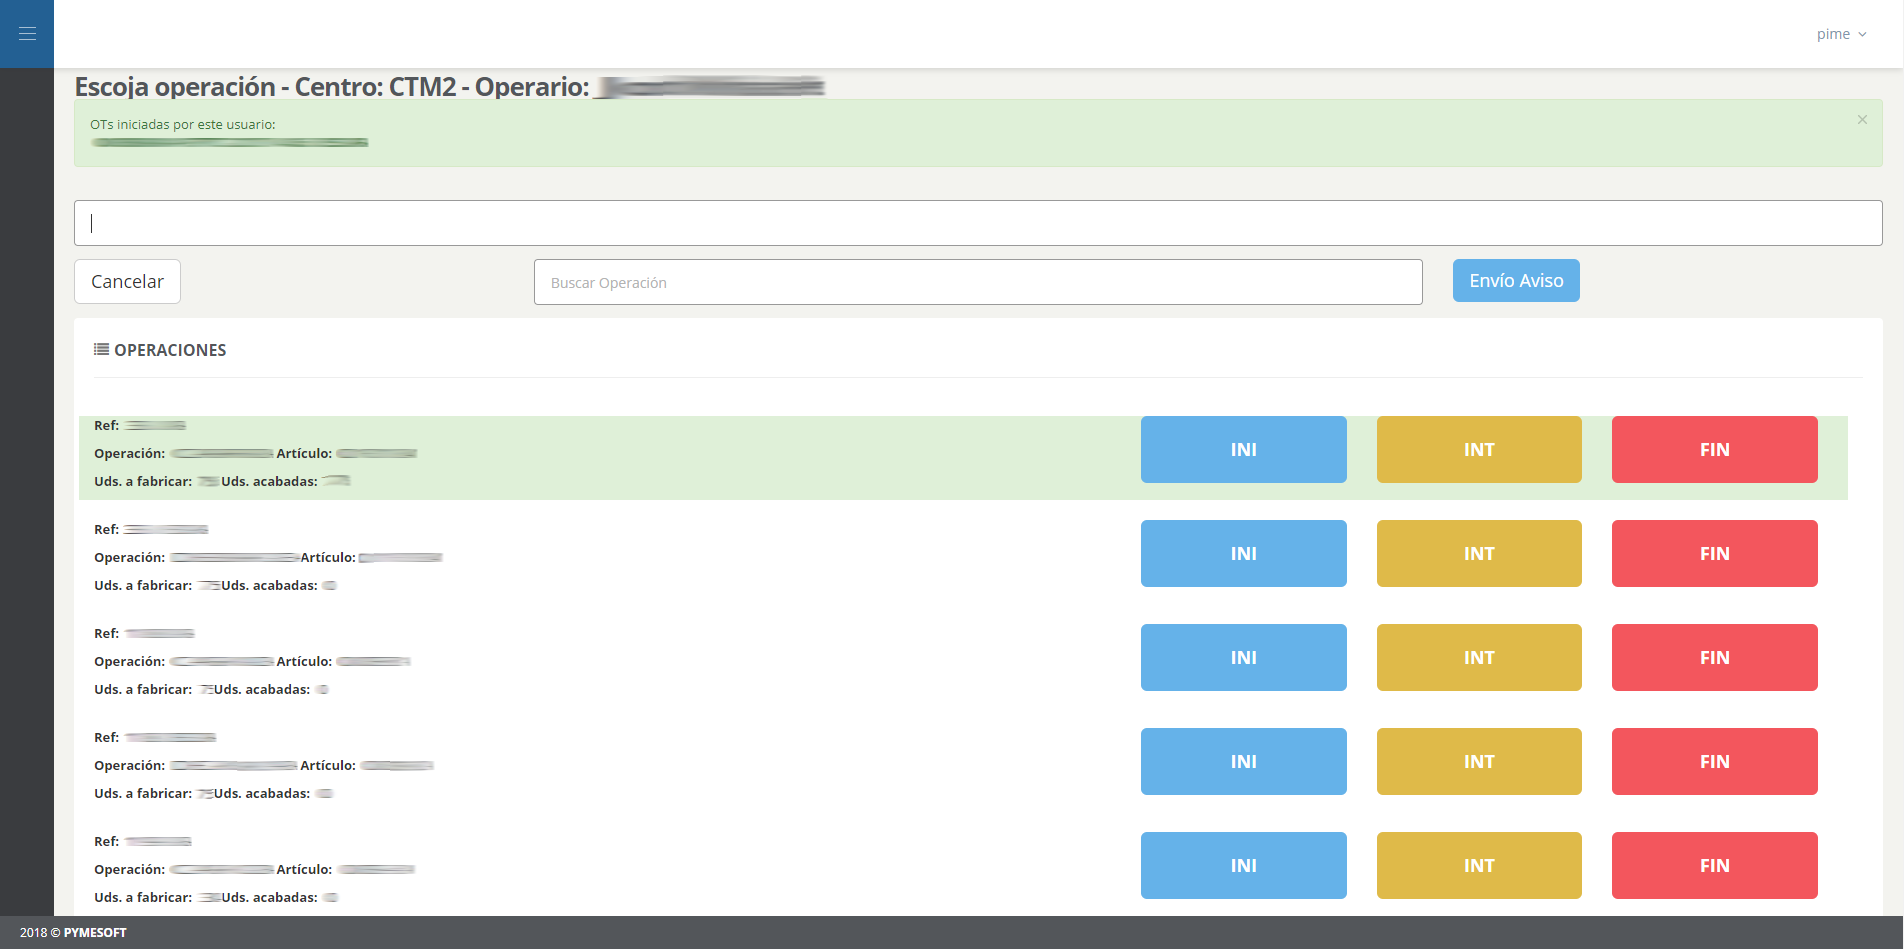
Task: Open the hamburger sidebar menu
Action: pyautogui.click(x=27, y=34)
